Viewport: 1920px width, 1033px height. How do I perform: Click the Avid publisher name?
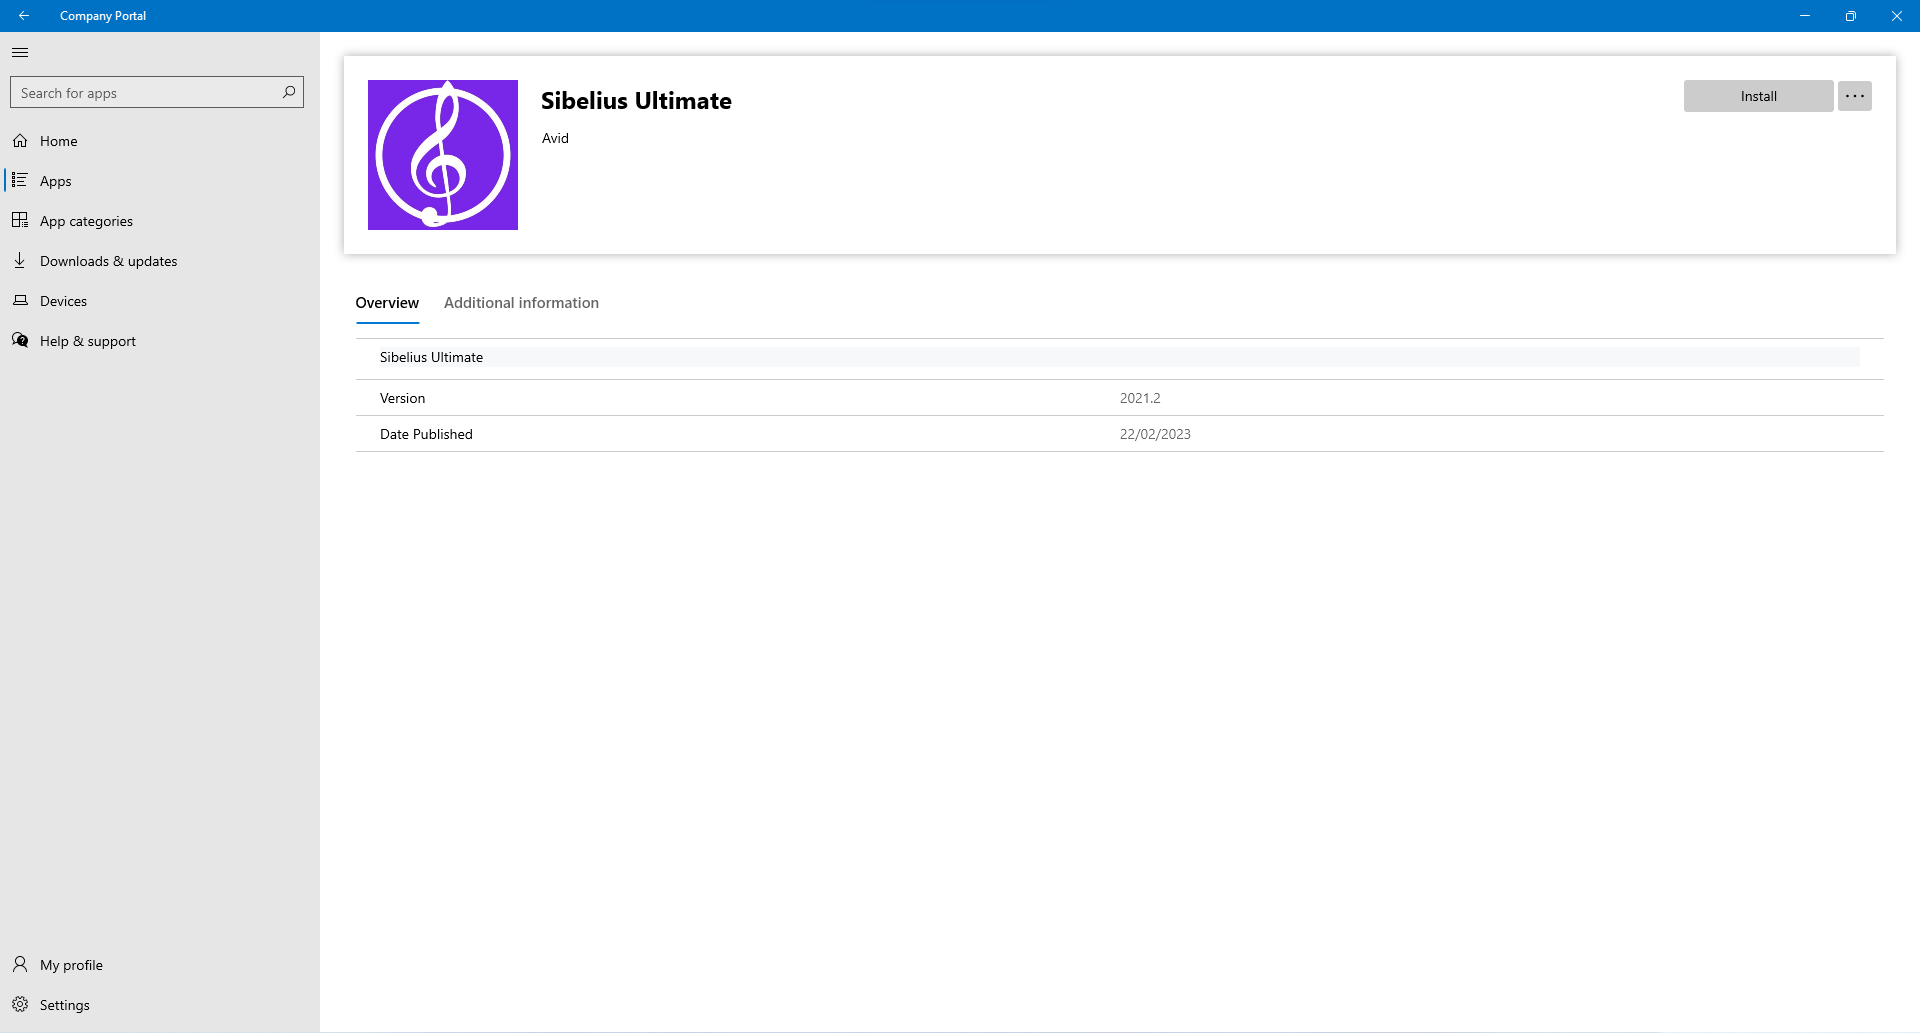(x=555, y=138)
